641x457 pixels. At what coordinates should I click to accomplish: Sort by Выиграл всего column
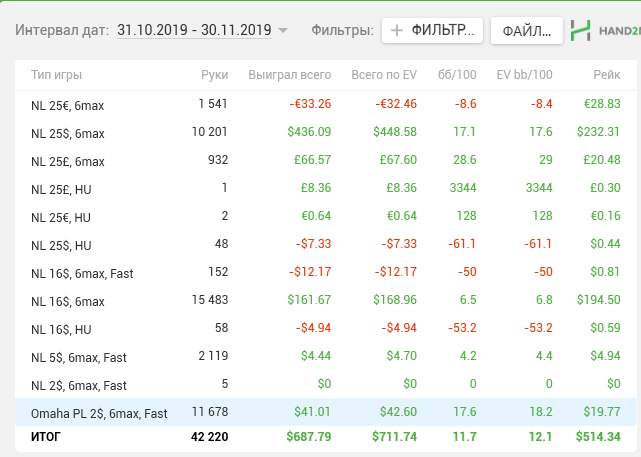tap(290, 75)
